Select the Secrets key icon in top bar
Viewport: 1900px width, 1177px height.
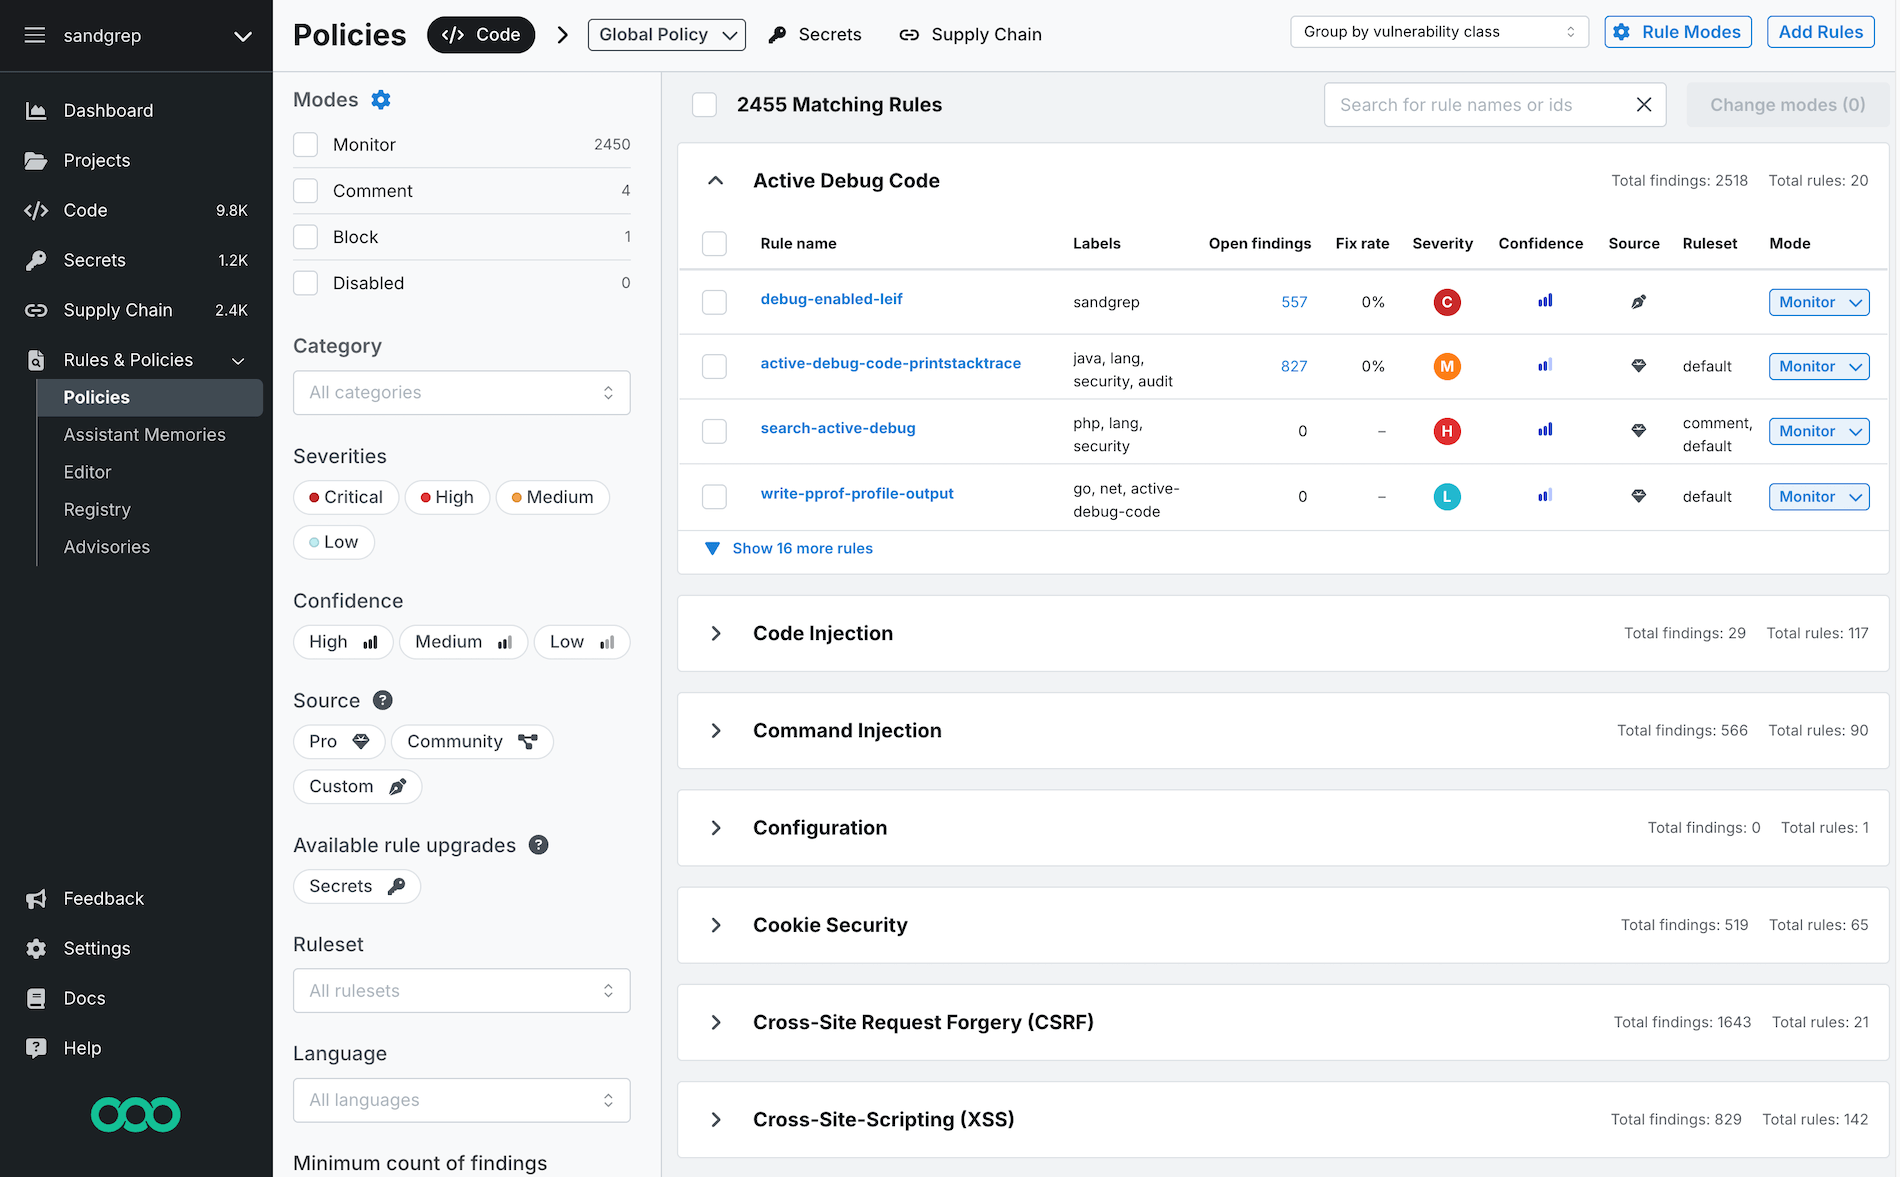777,34
